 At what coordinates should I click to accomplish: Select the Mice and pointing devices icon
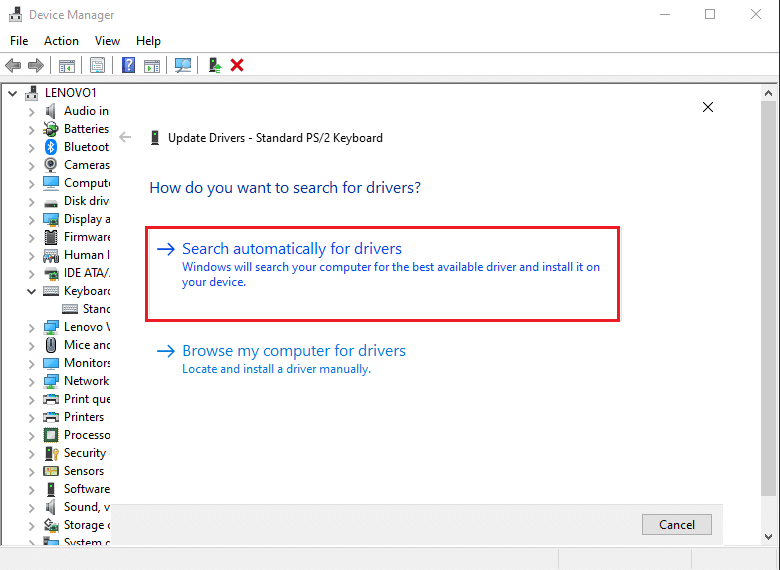[x=51, y=345]
